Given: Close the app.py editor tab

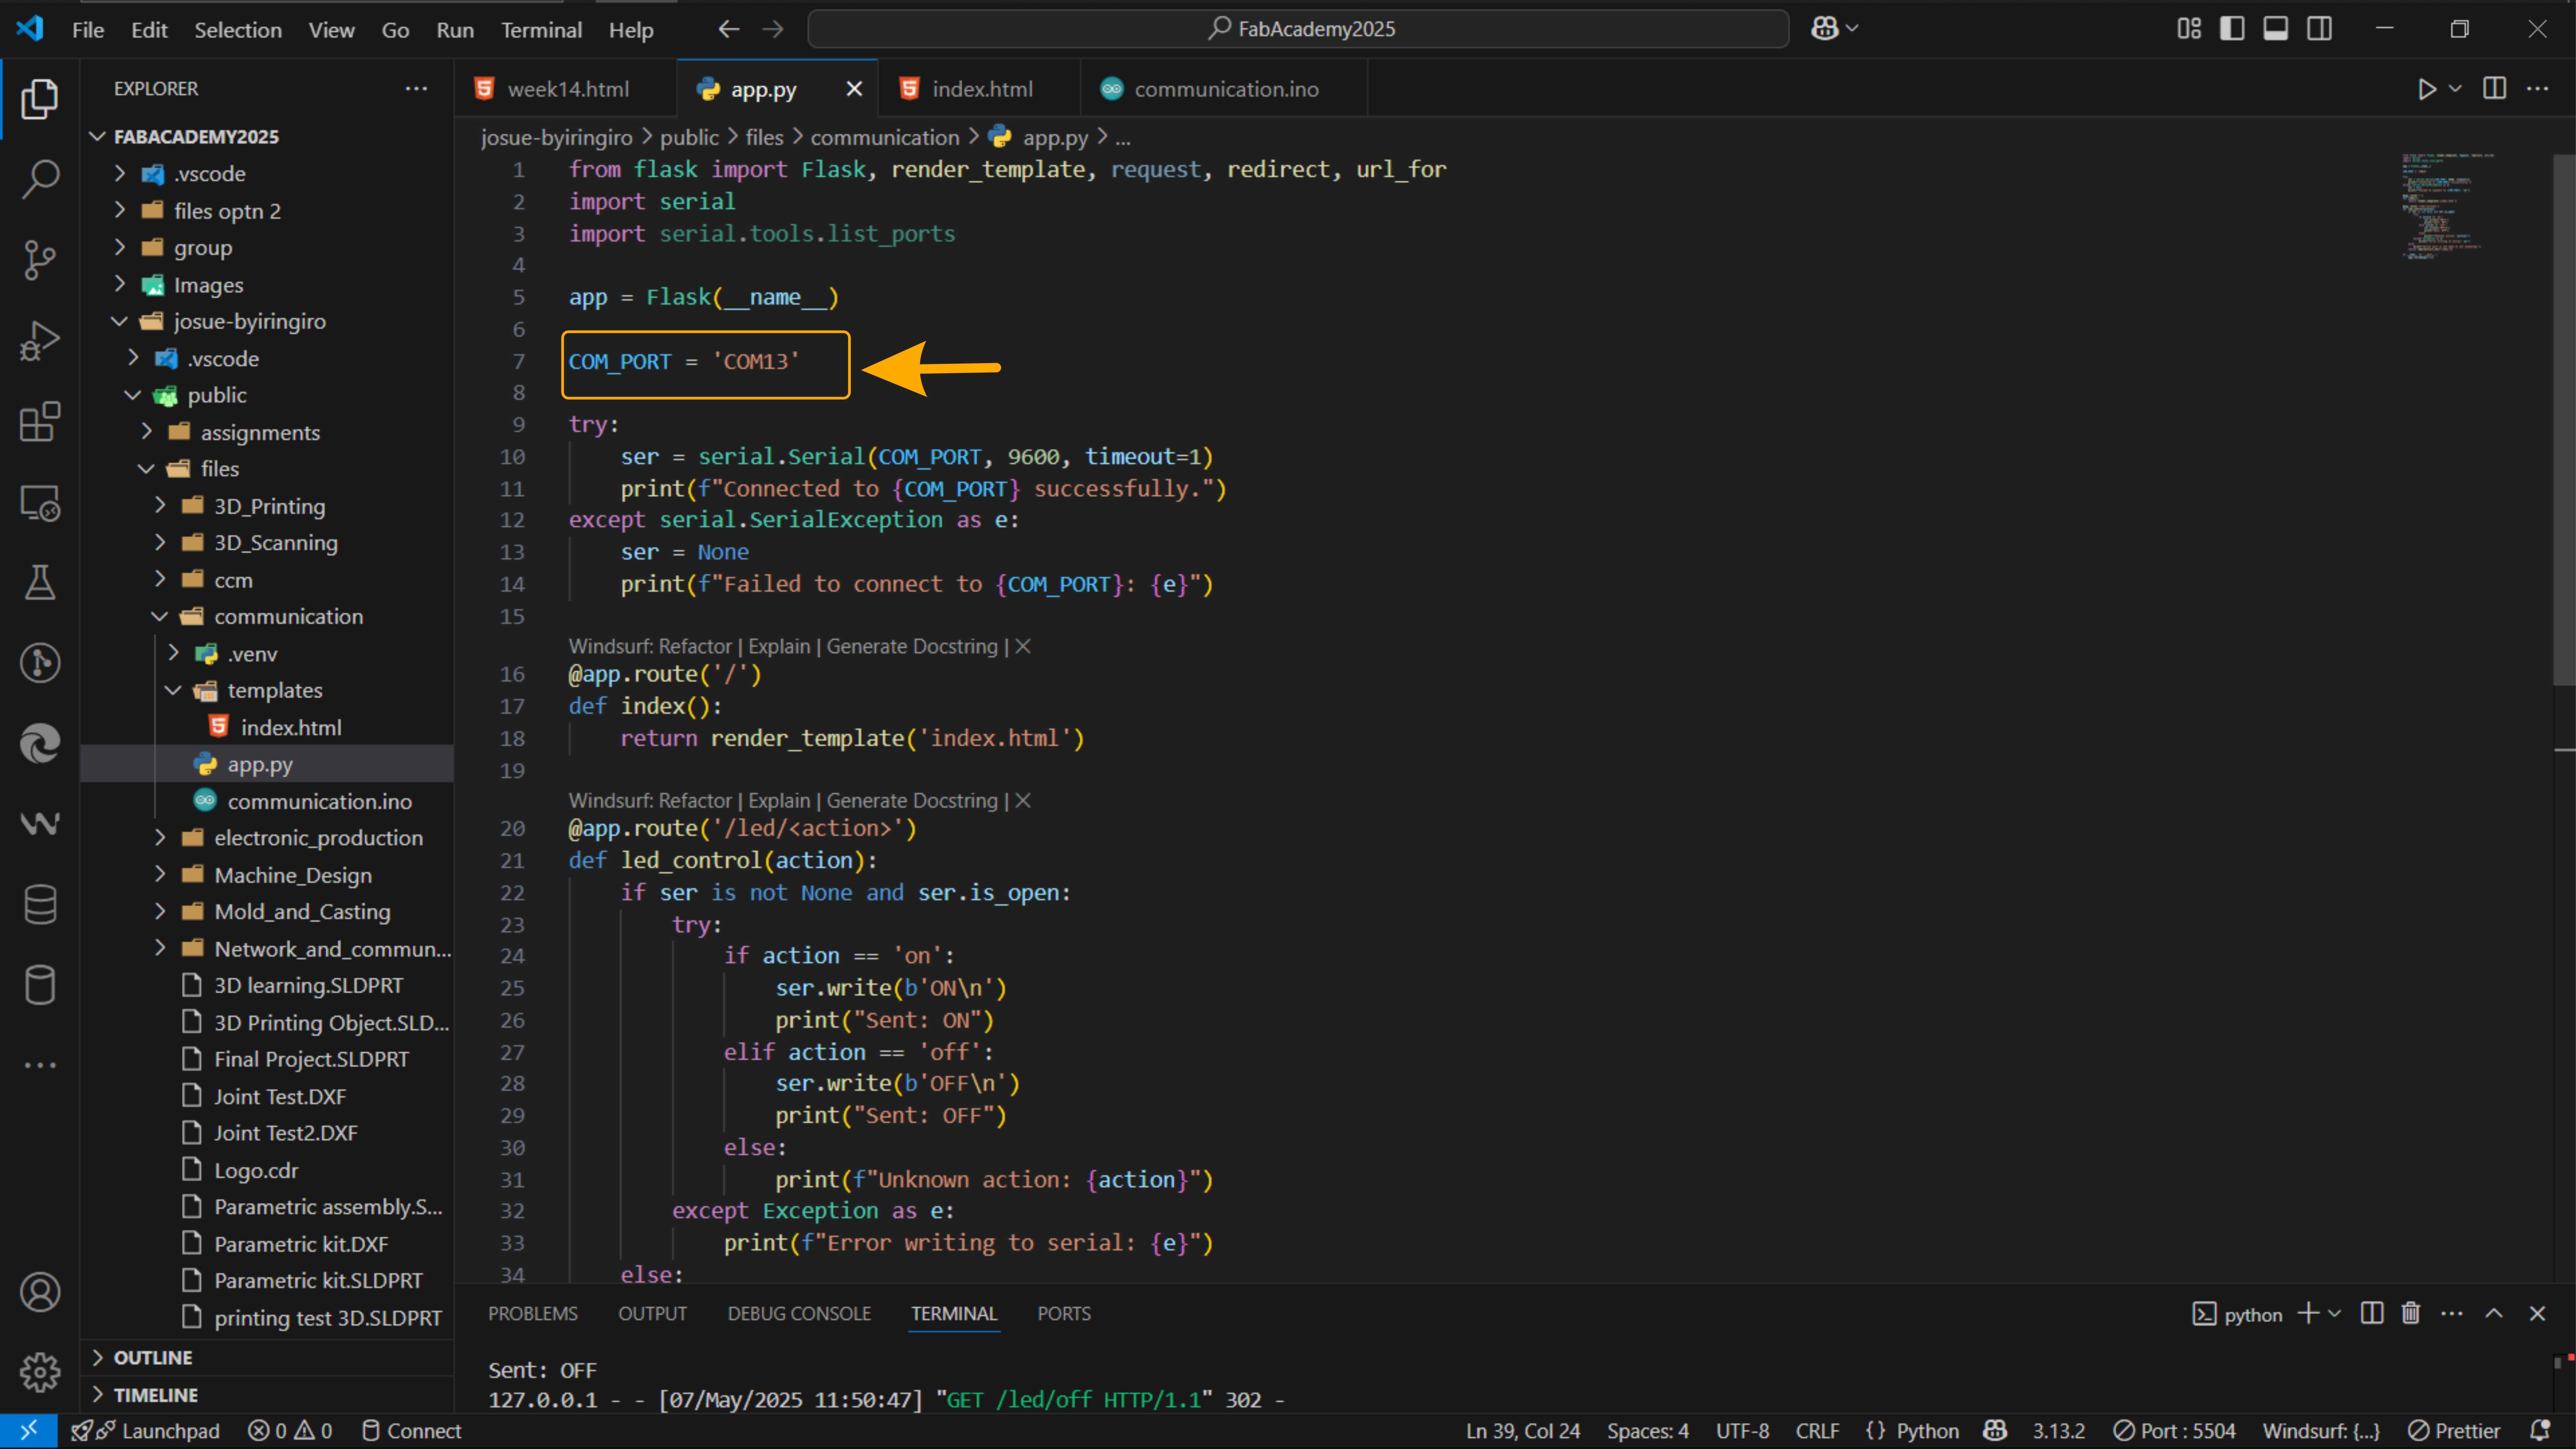Looking at the screenshot, I should (x=854, y=89).
